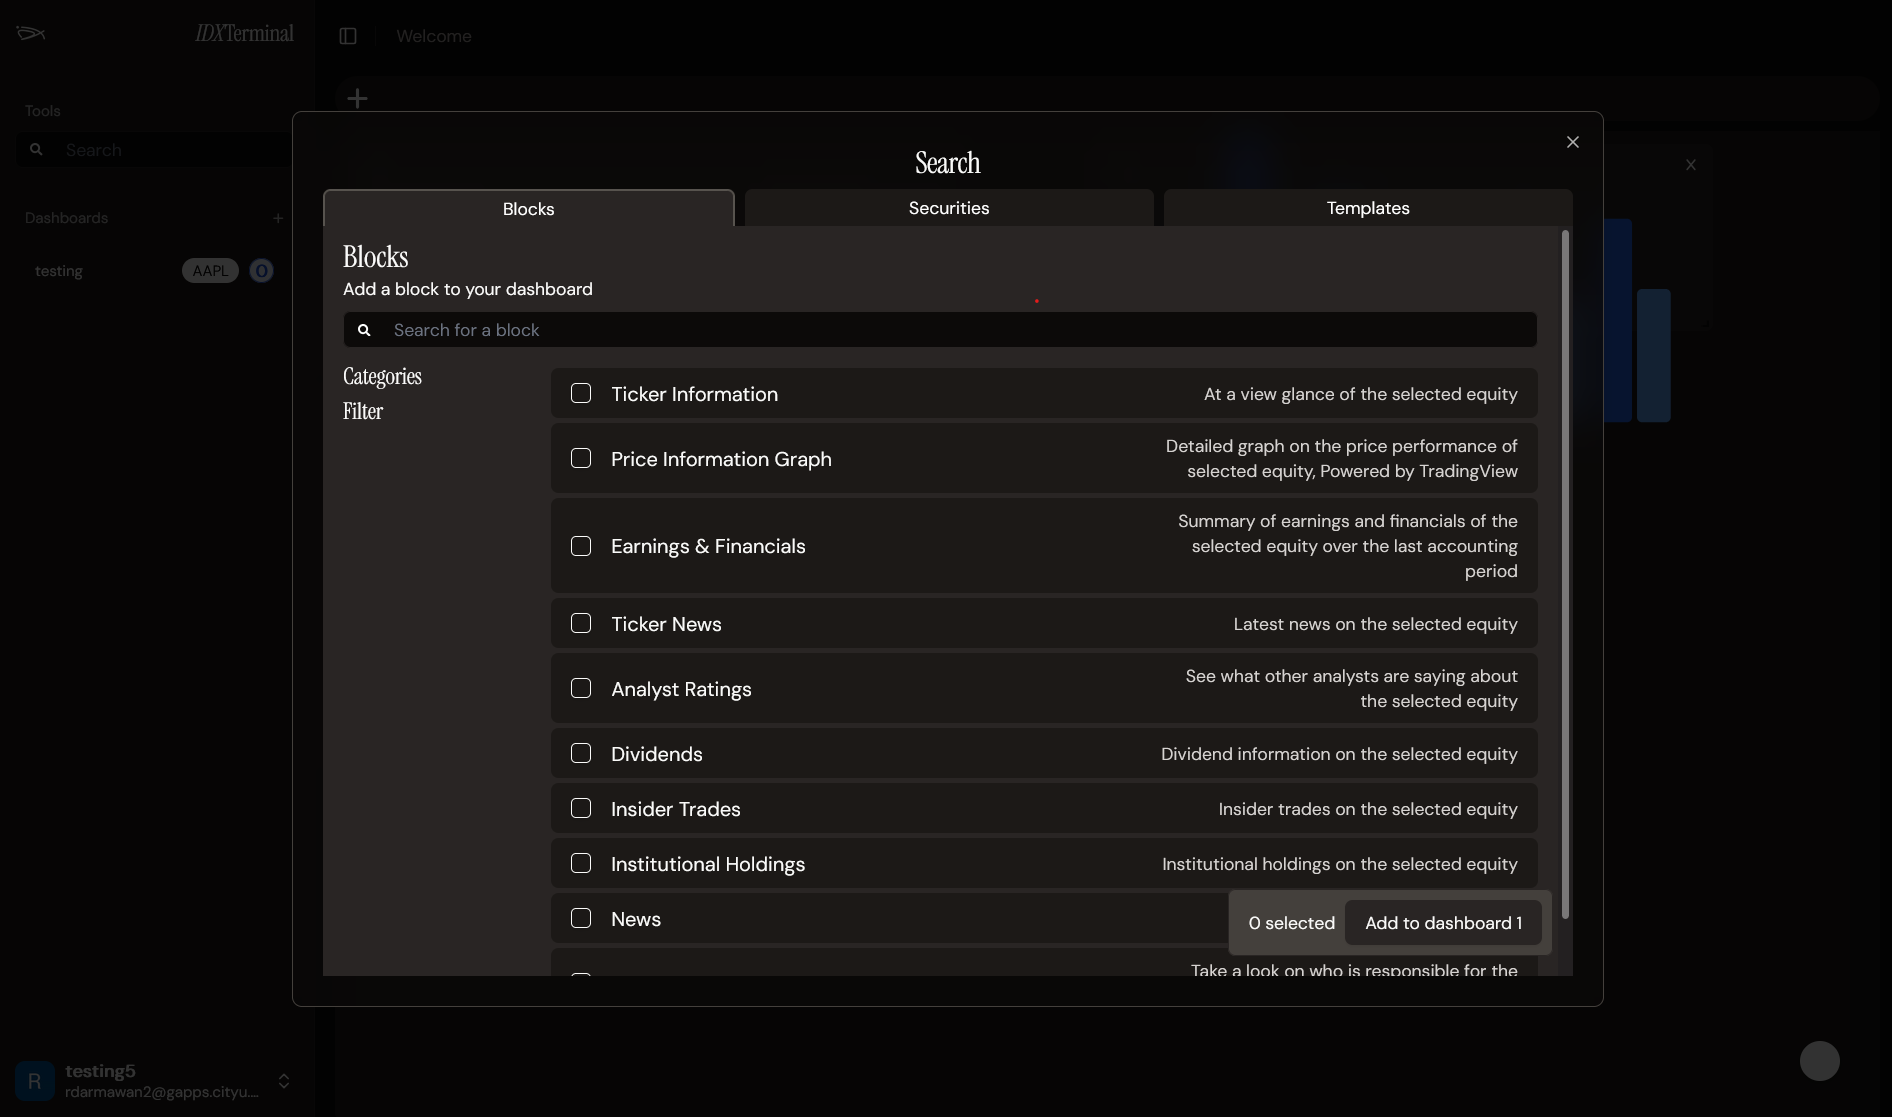Click the Analyst Ratings title
The image size is (1892, 1117).
(x=681, y=689)
